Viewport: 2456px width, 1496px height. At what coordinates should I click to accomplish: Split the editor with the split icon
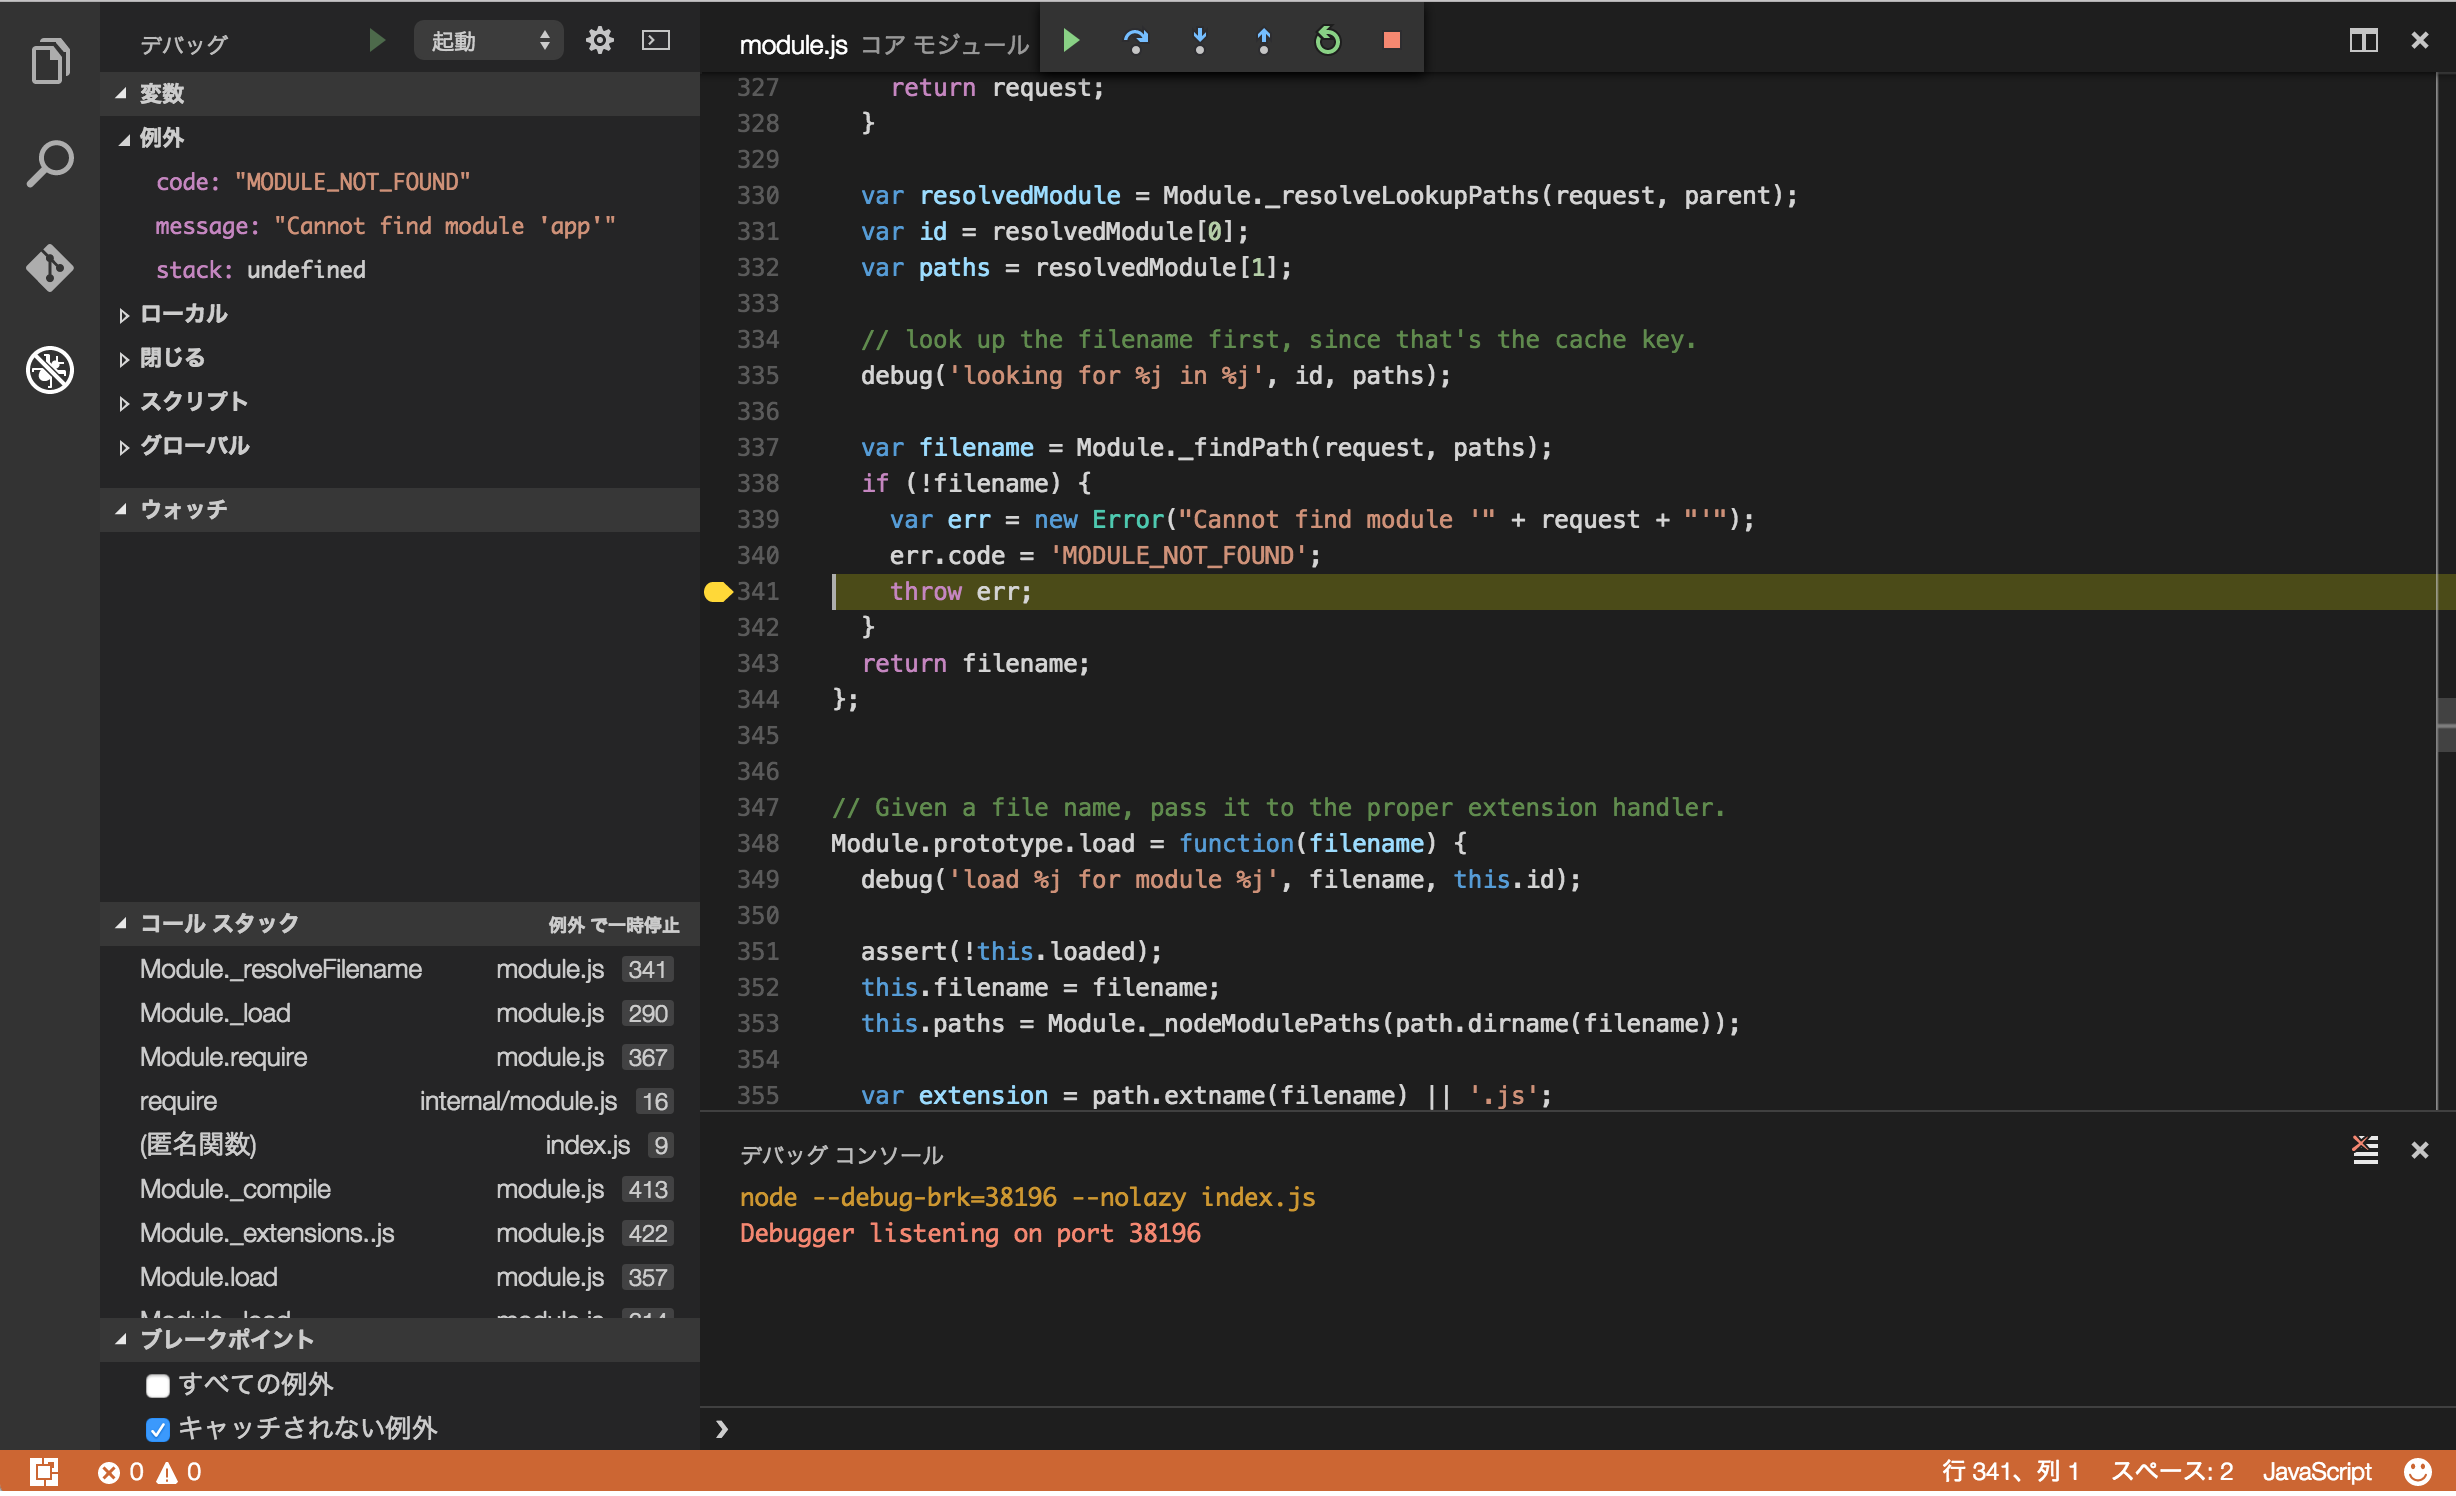(x=2363, y=41)
